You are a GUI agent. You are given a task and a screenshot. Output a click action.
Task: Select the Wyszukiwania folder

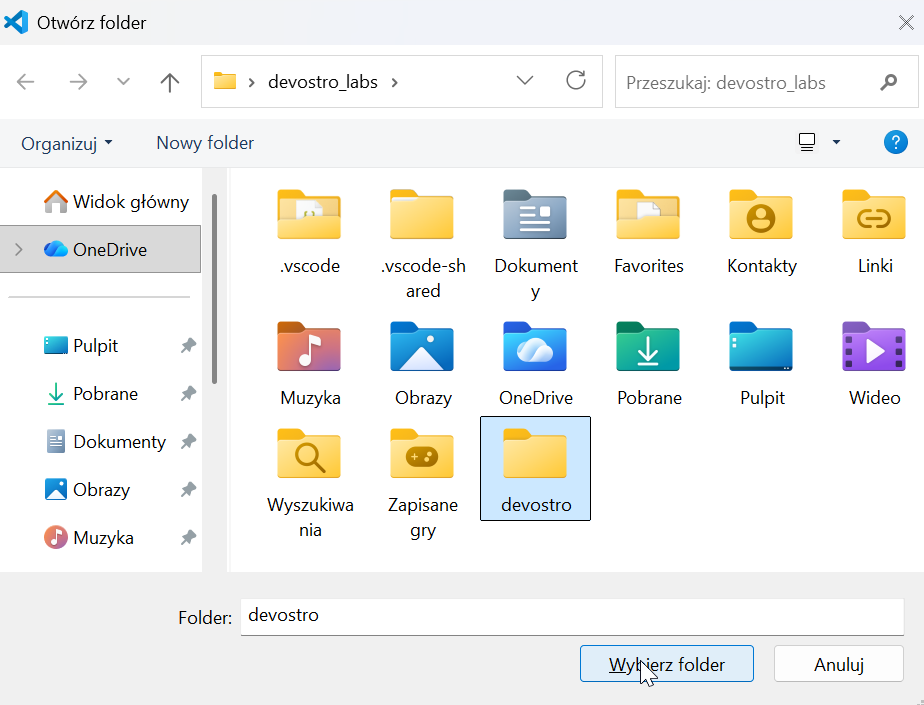(309, 482)
